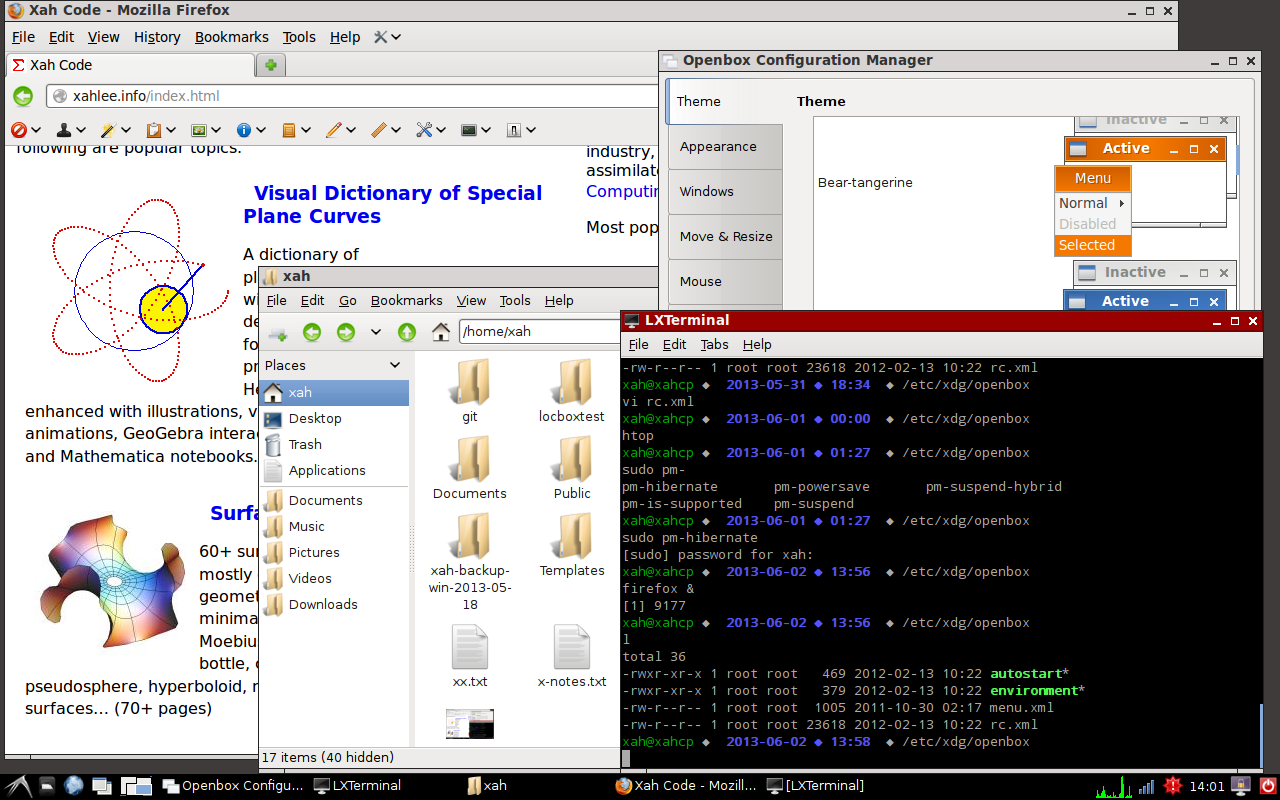Open Firefox Bookmarks menu

pos(232,37)
